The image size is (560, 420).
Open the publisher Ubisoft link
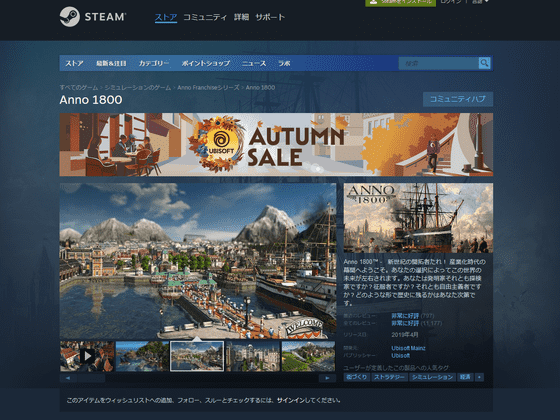click(400, 356)
